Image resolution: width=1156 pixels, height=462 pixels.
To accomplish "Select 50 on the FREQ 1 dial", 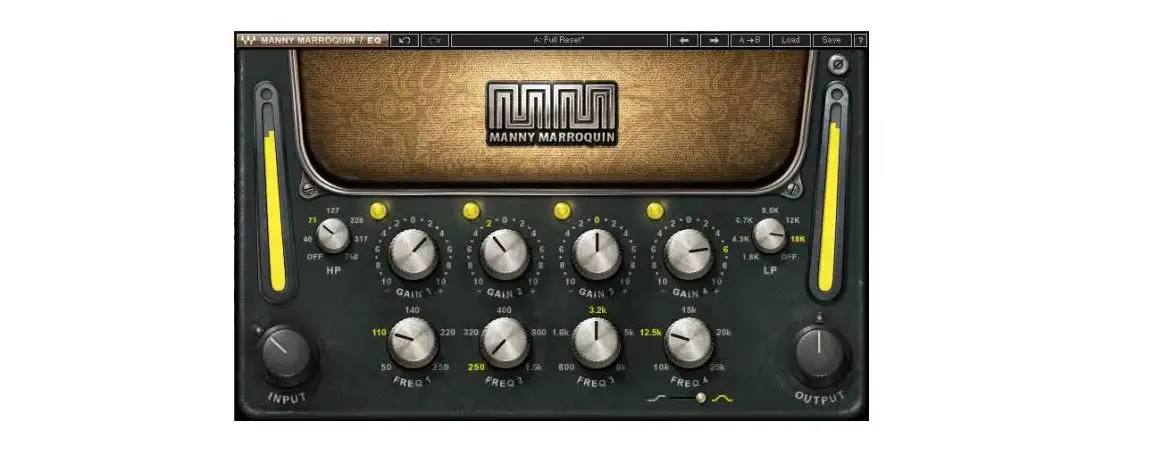I will pos(386,368).
